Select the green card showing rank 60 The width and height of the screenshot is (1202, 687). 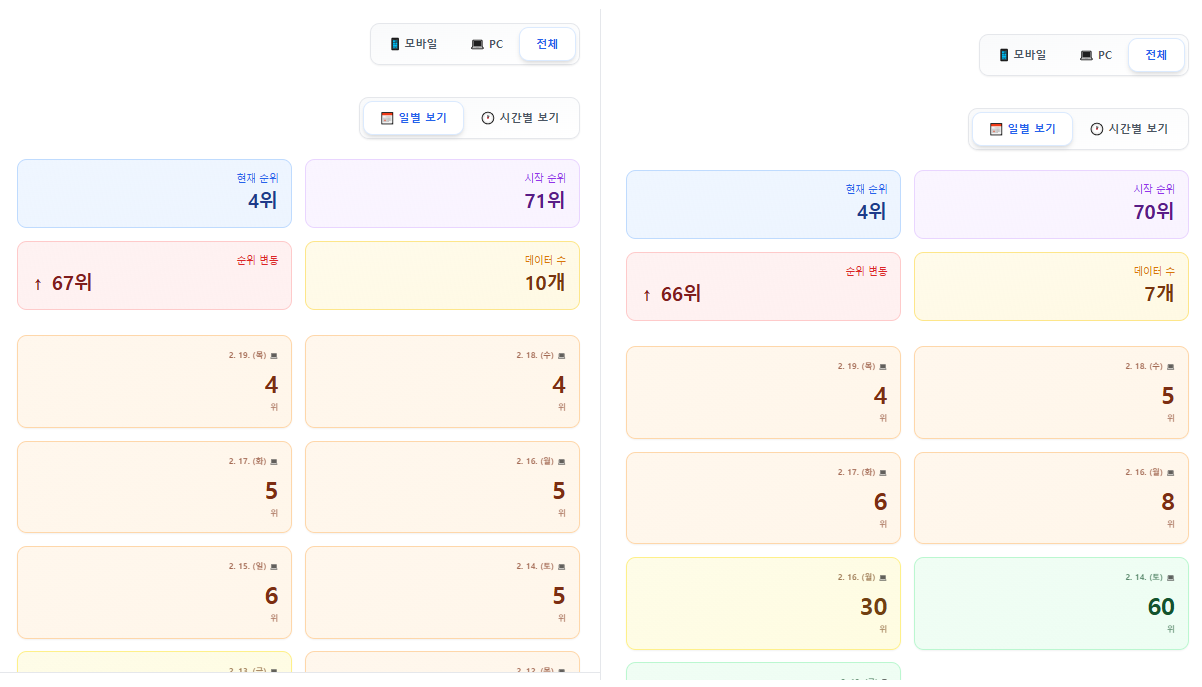pyautogui.click(x=1051, y=603)
